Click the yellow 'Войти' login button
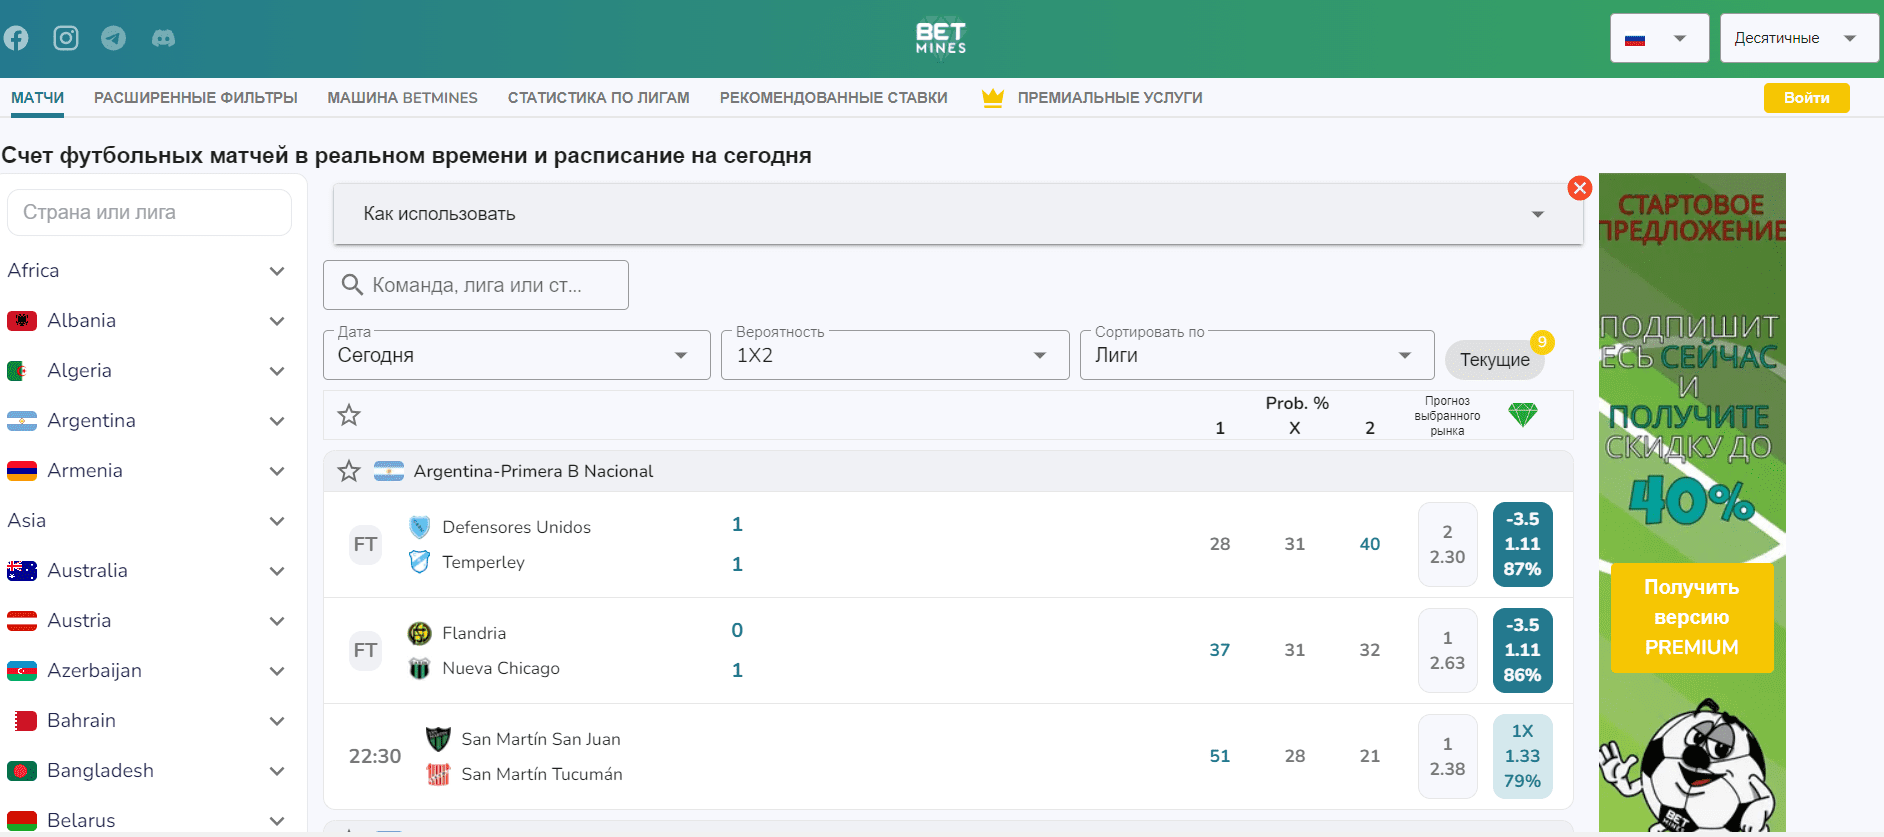This screenshot has height=837, width=1884. 1806,98
